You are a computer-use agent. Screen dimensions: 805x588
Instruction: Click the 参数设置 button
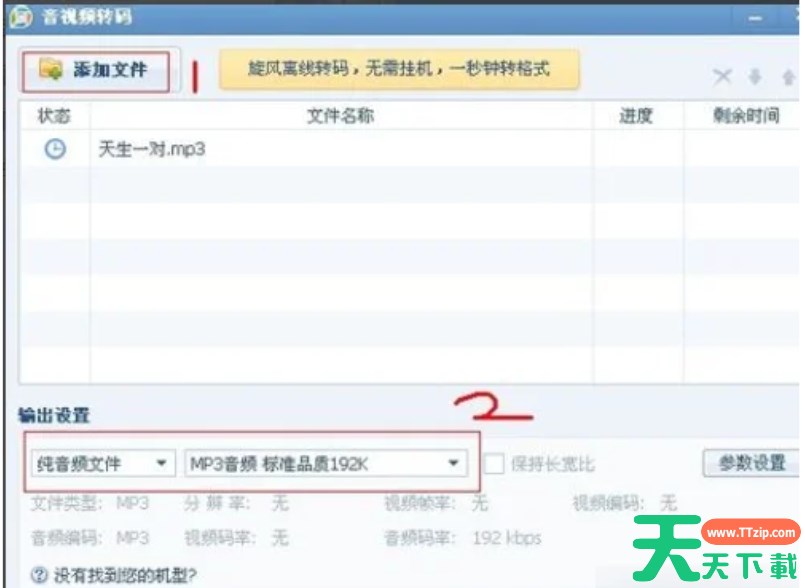coord(751,463)
